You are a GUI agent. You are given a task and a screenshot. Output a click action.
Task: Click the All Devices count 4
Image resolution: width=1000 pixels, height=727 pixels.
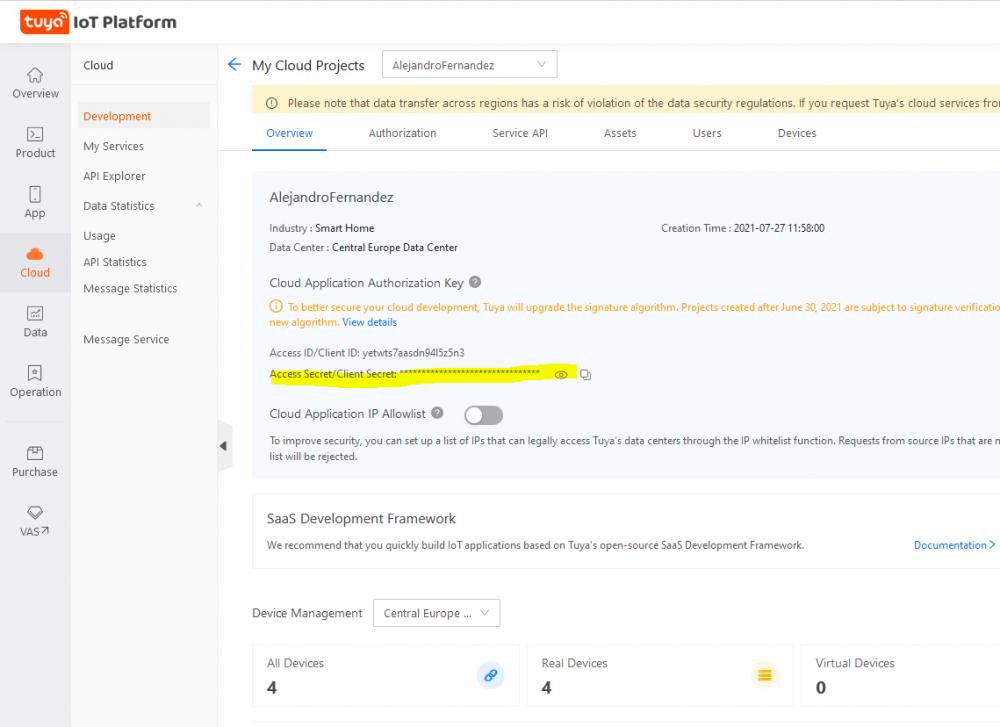[x=272, y=687]
